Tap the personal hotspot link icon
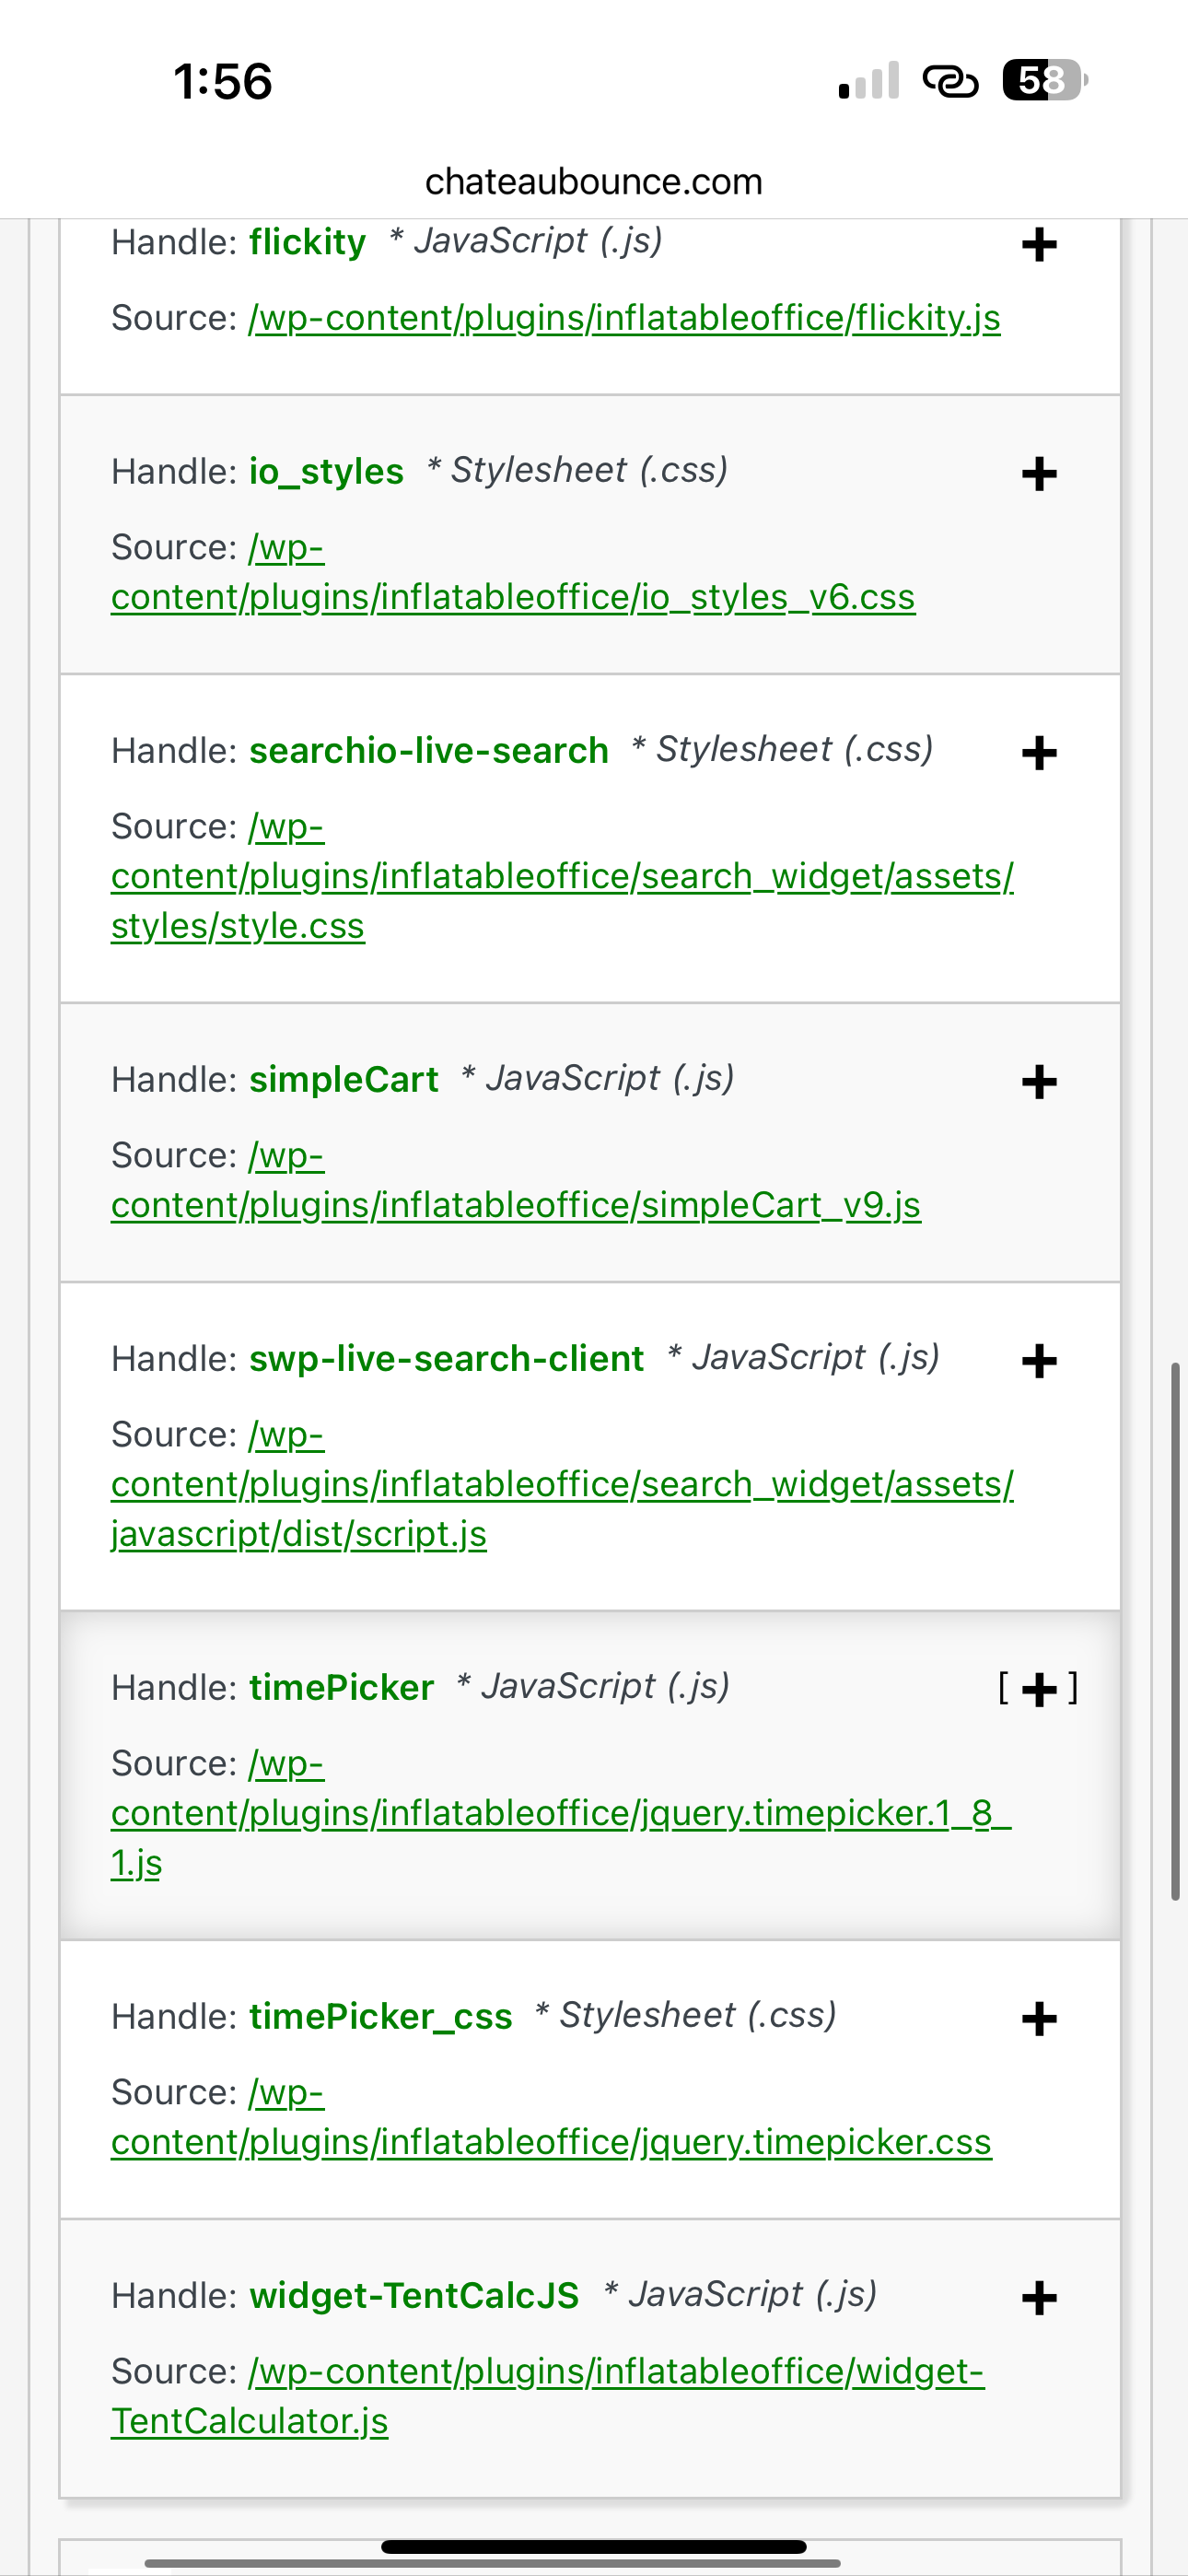The width and height of the screenshot is (1188, 2576). (949, 80)
